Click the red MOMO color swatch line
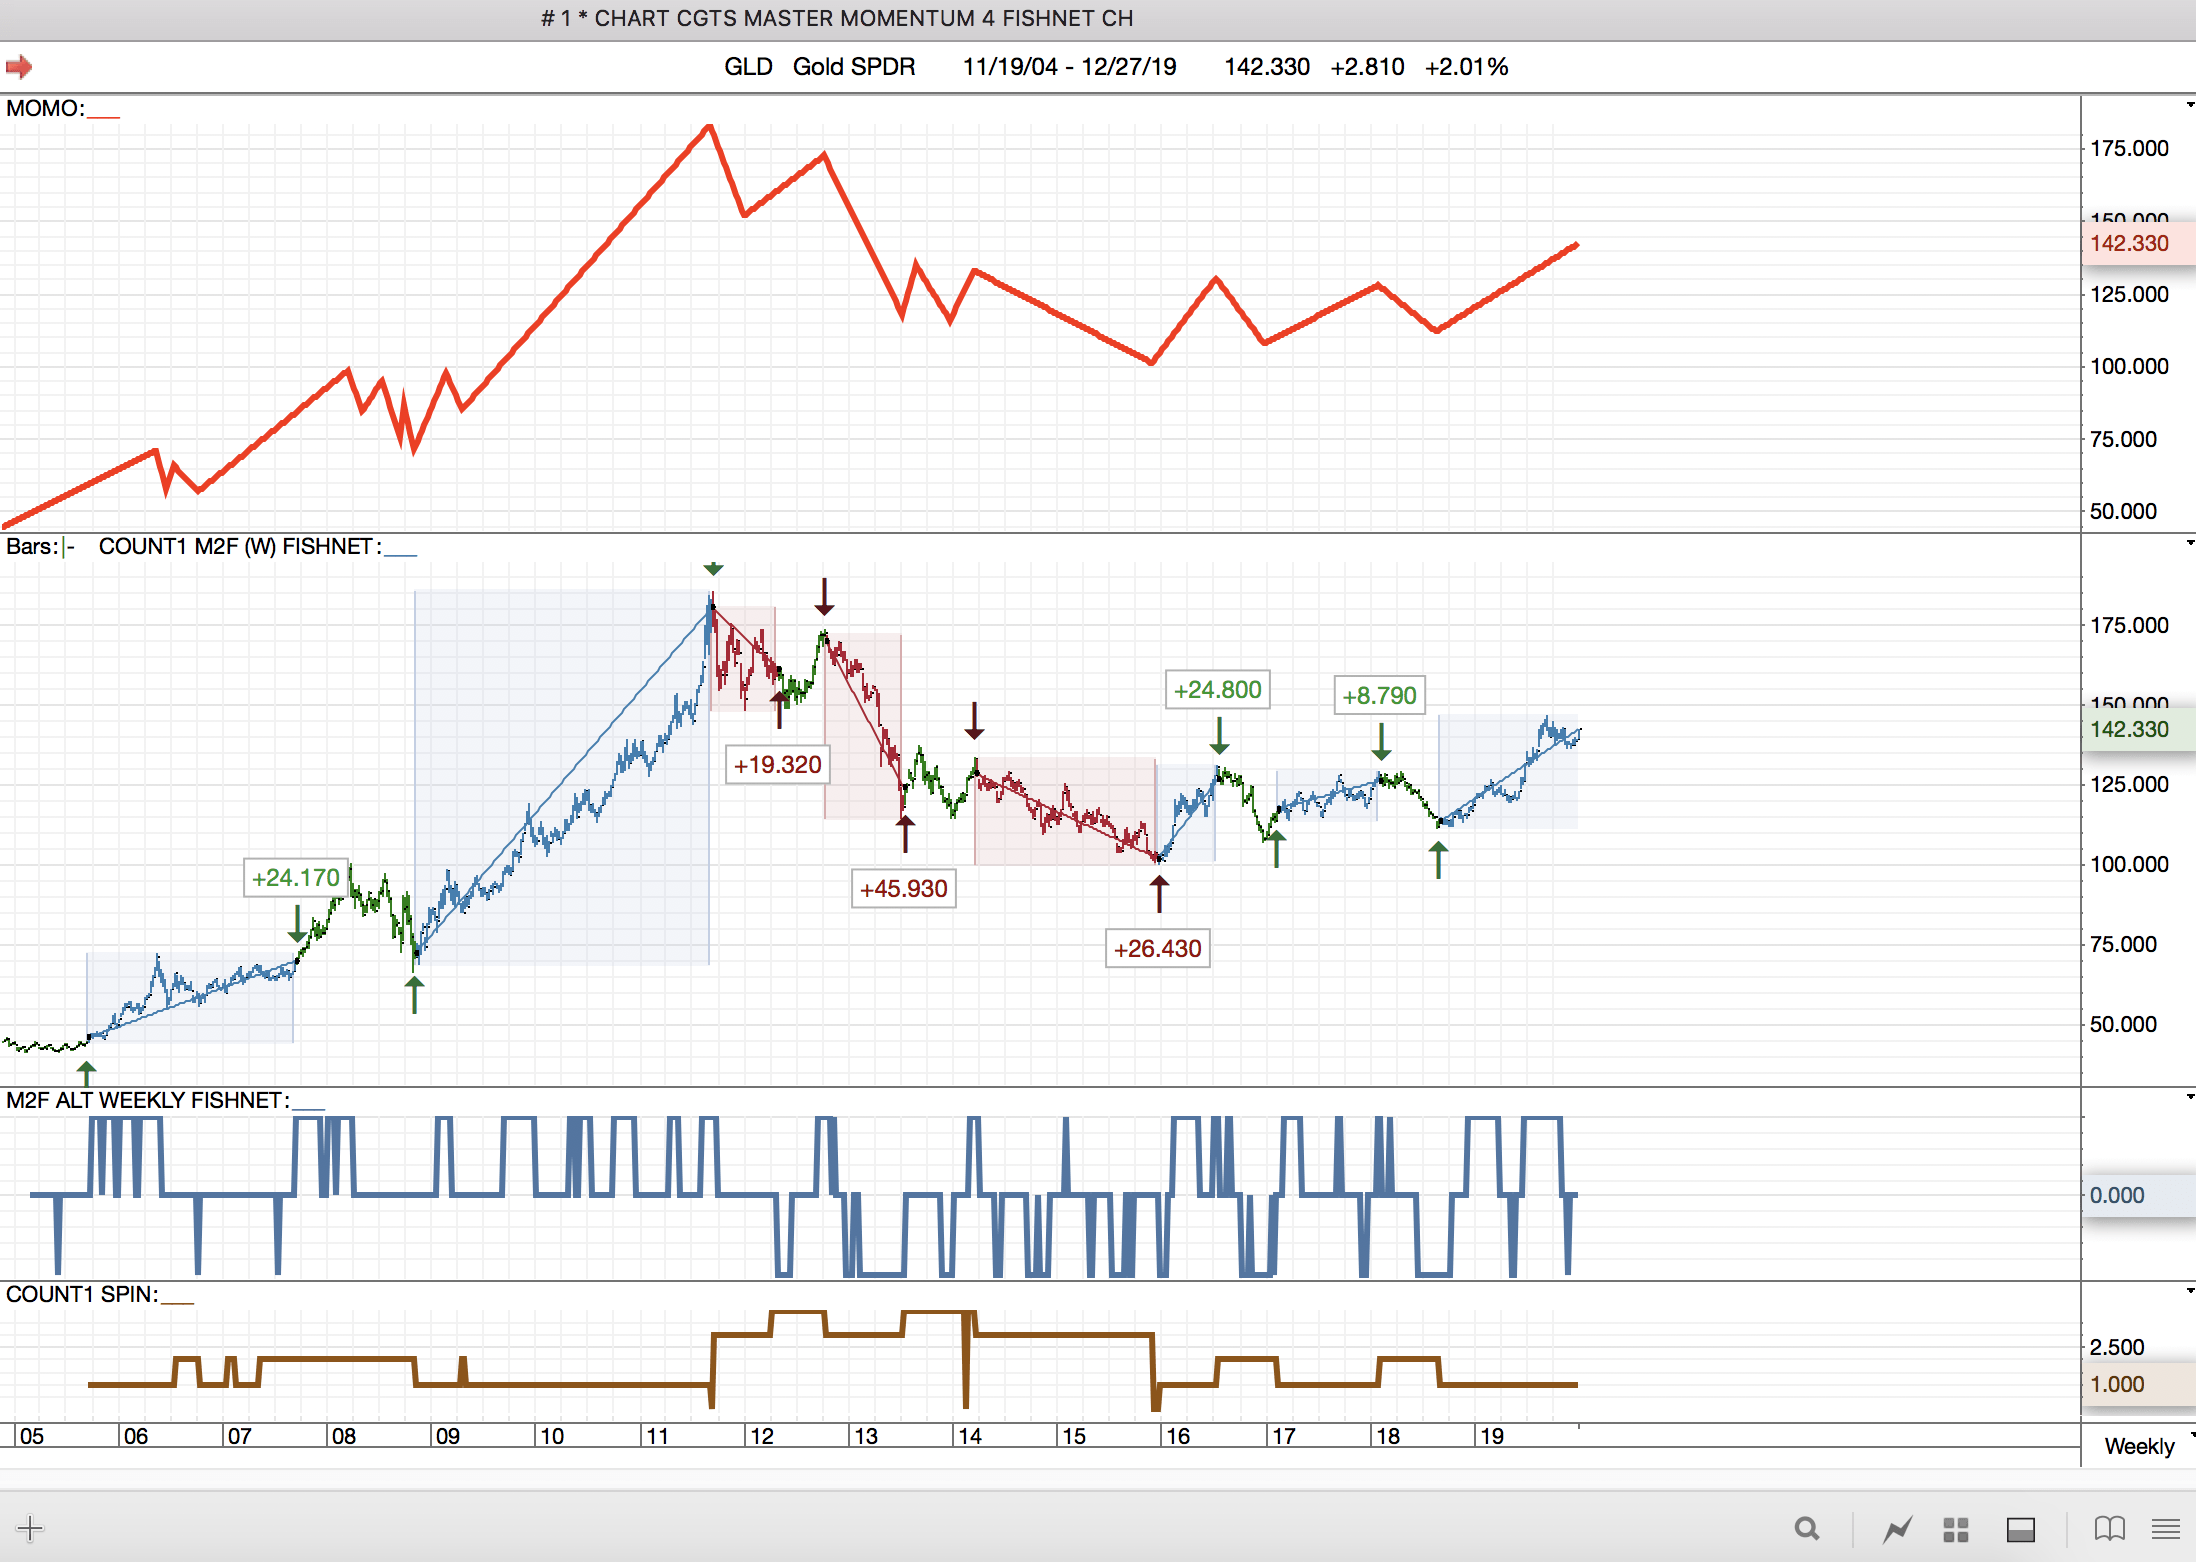Viewport: 2196px width, 1562px height. 103,116
